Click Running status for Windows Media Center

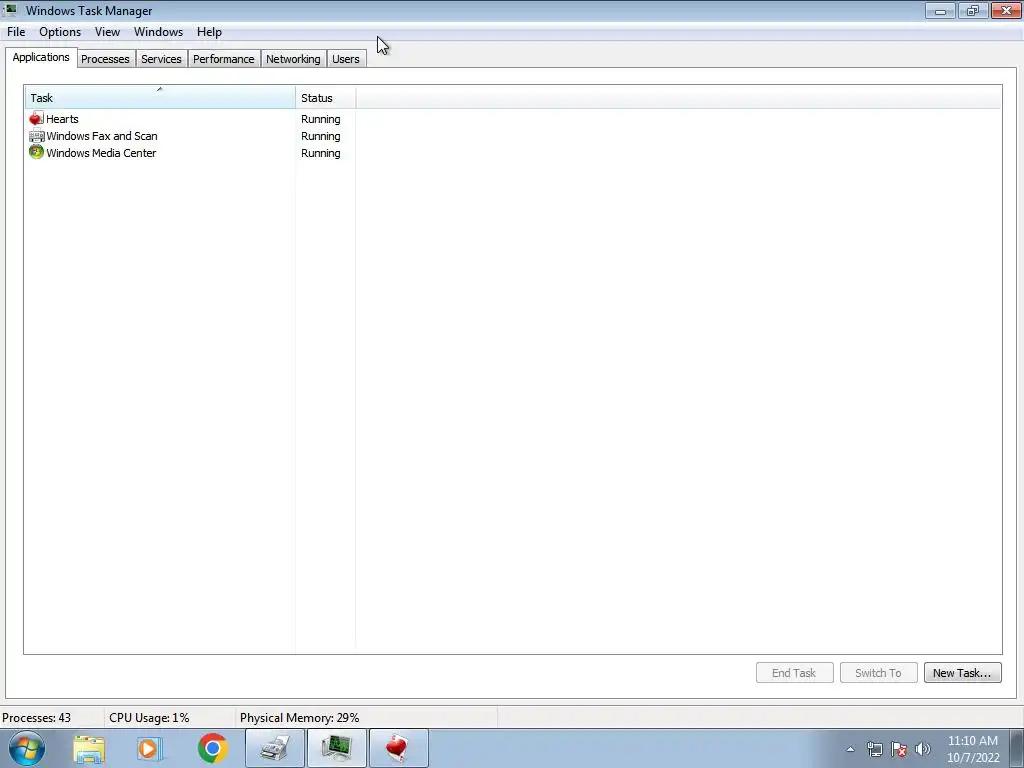point(321,153)
